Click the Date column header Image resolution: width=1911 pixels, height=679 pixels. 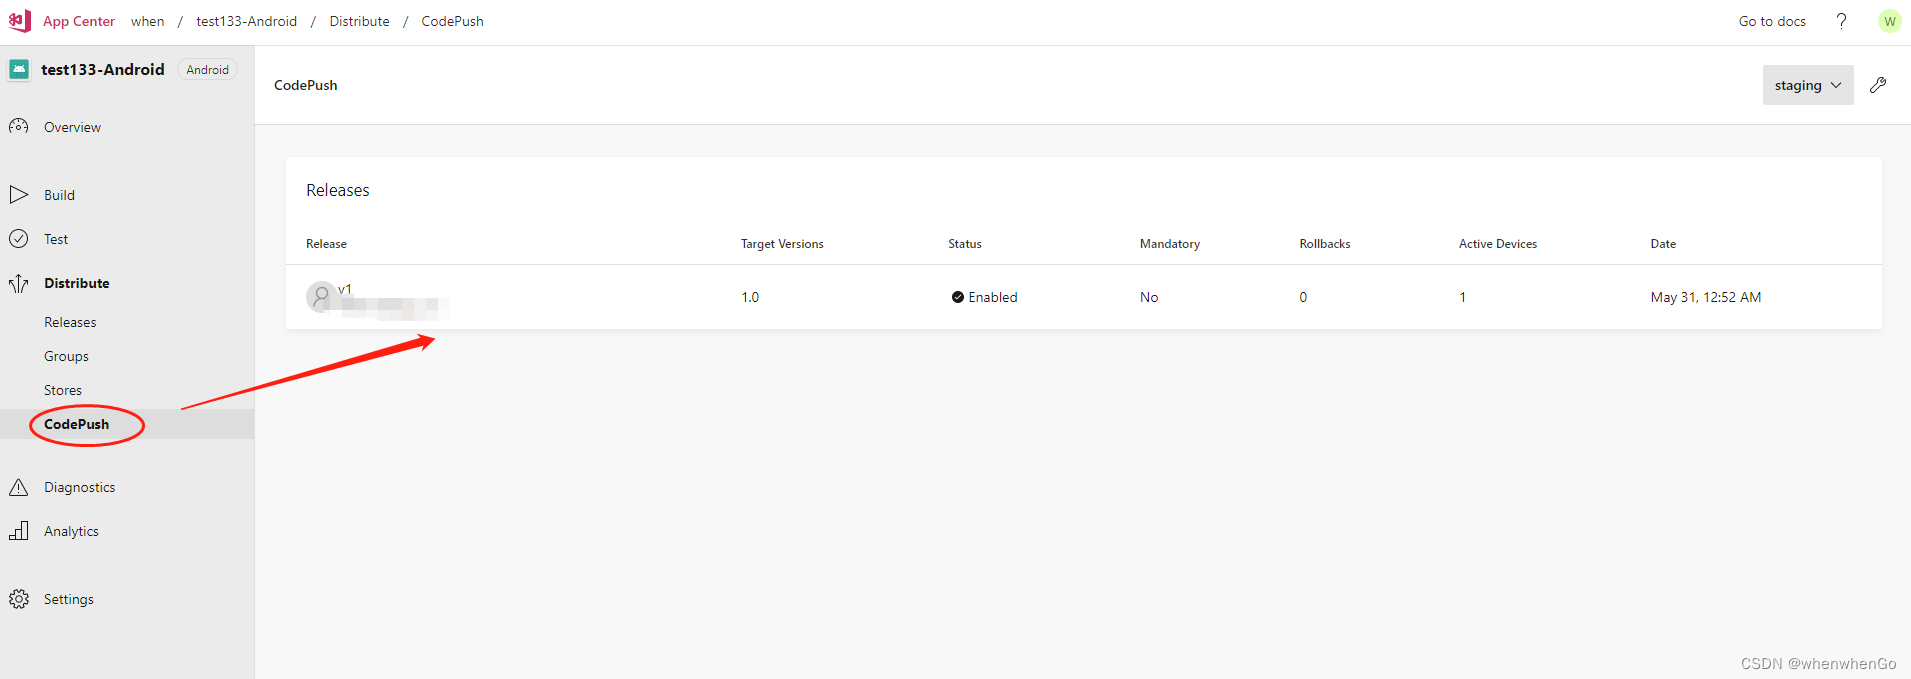(x=1663, y=244)
